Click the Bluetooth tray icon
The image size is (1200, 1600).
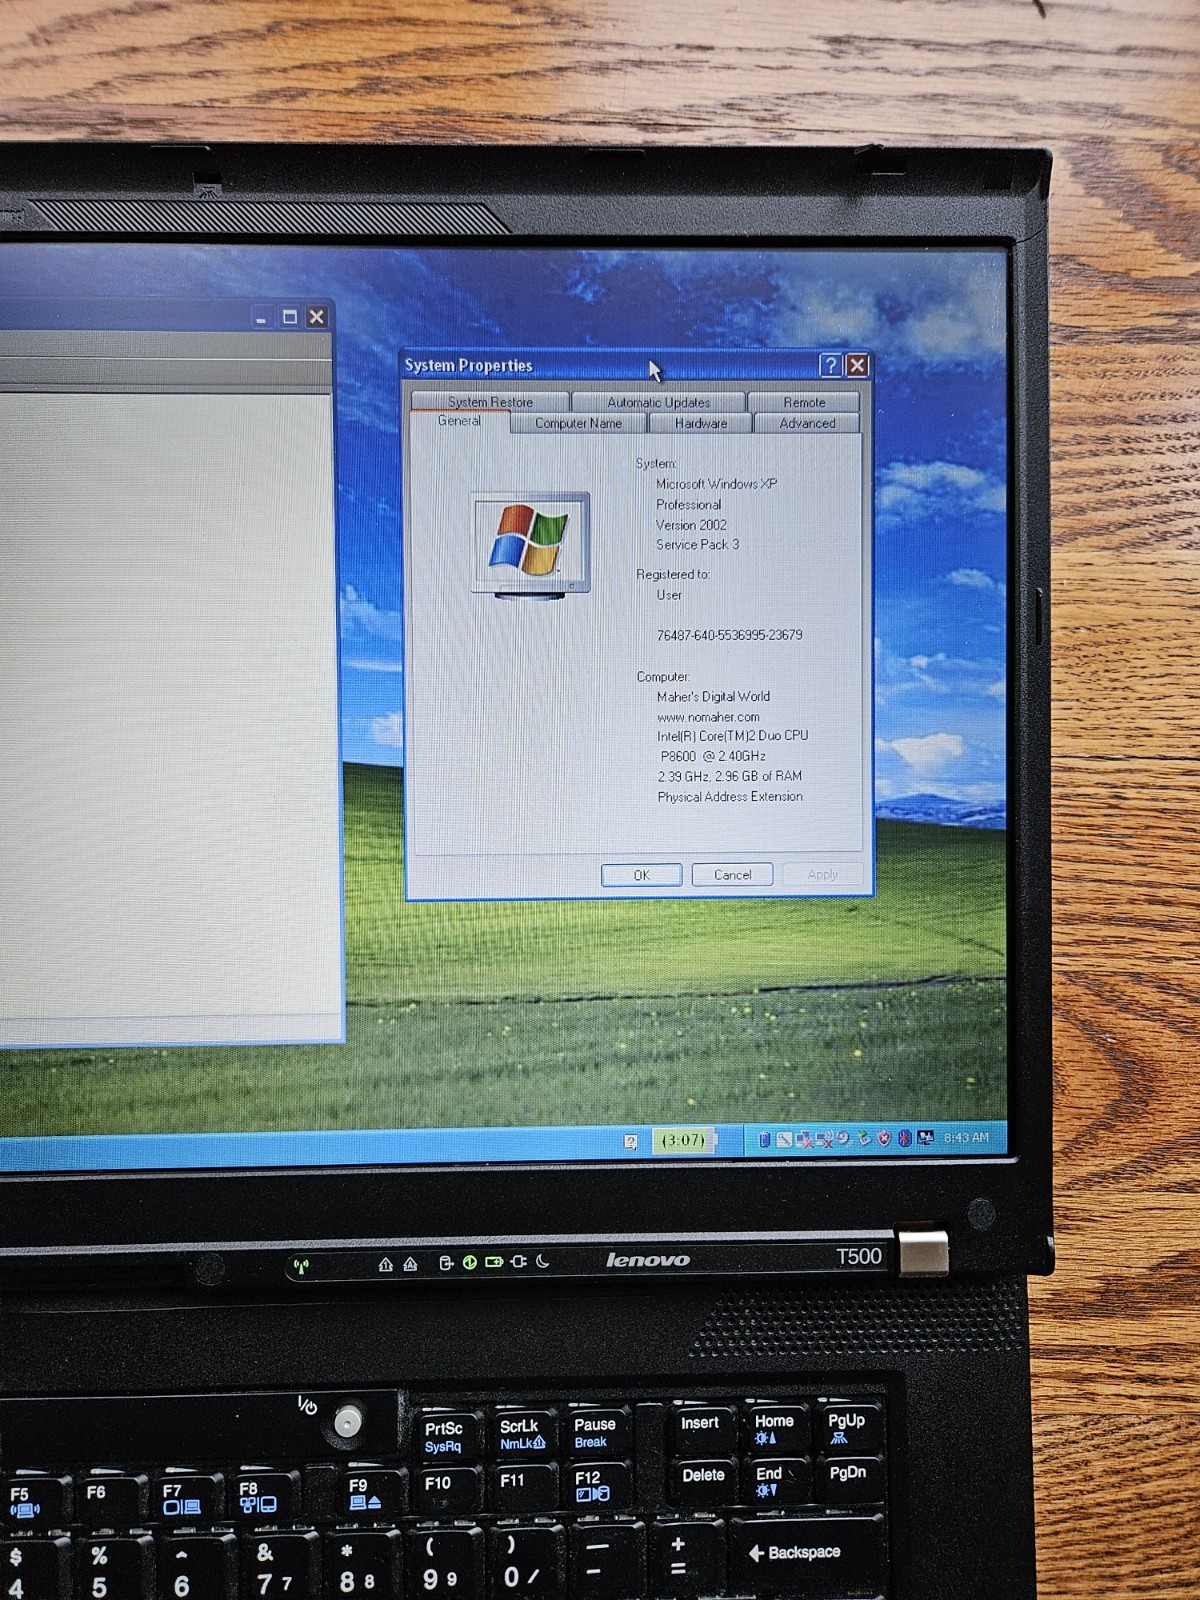pyautogui.click(x=905, y=1139)
